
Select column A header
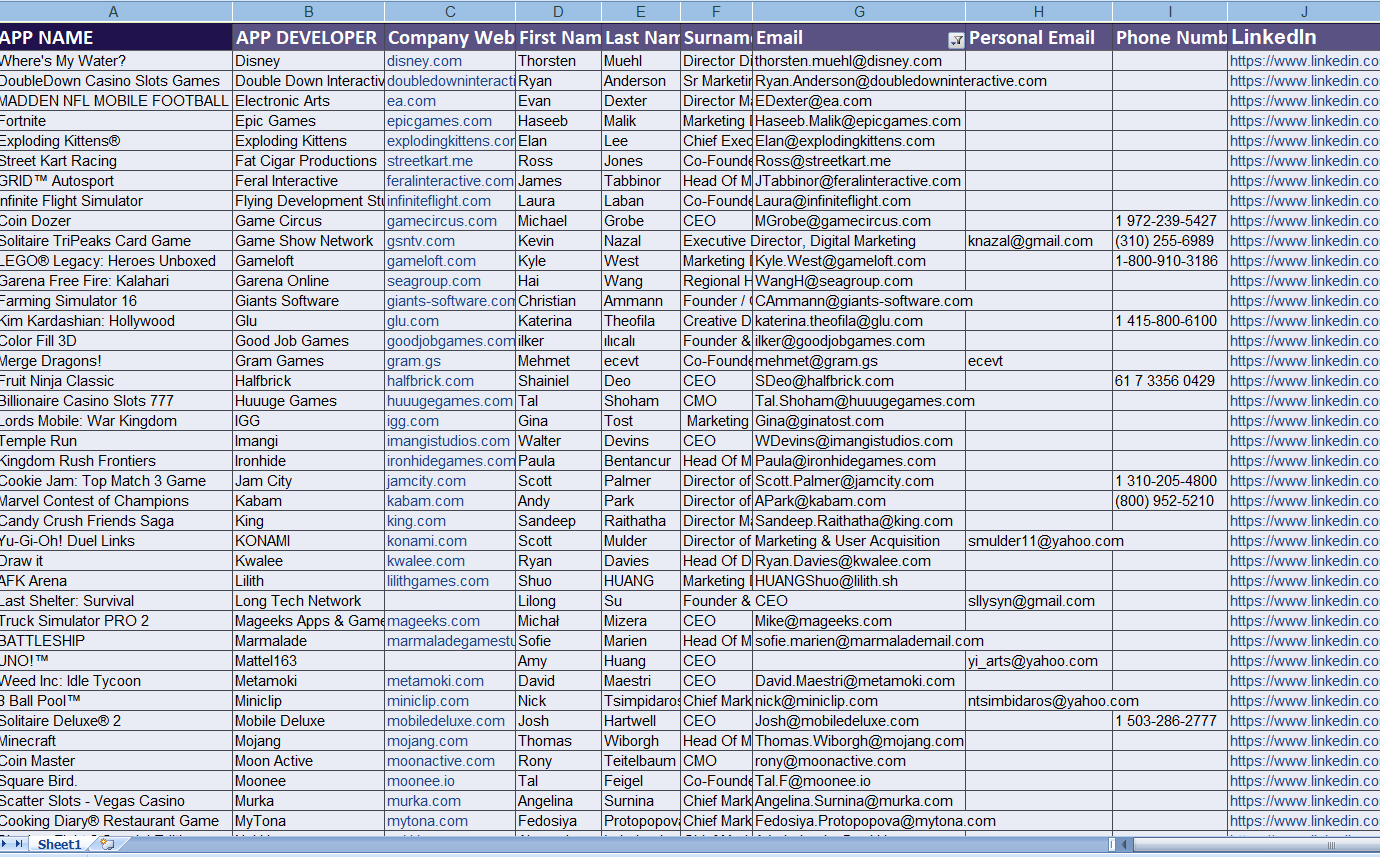point(114,12)
